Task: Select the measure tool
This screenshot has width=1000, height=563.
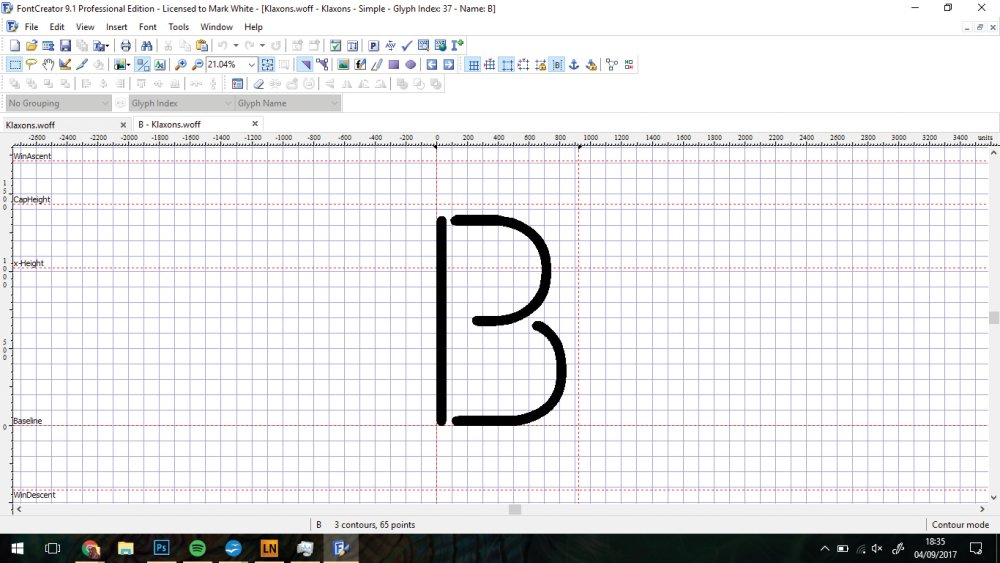Action: coord(65,64)
